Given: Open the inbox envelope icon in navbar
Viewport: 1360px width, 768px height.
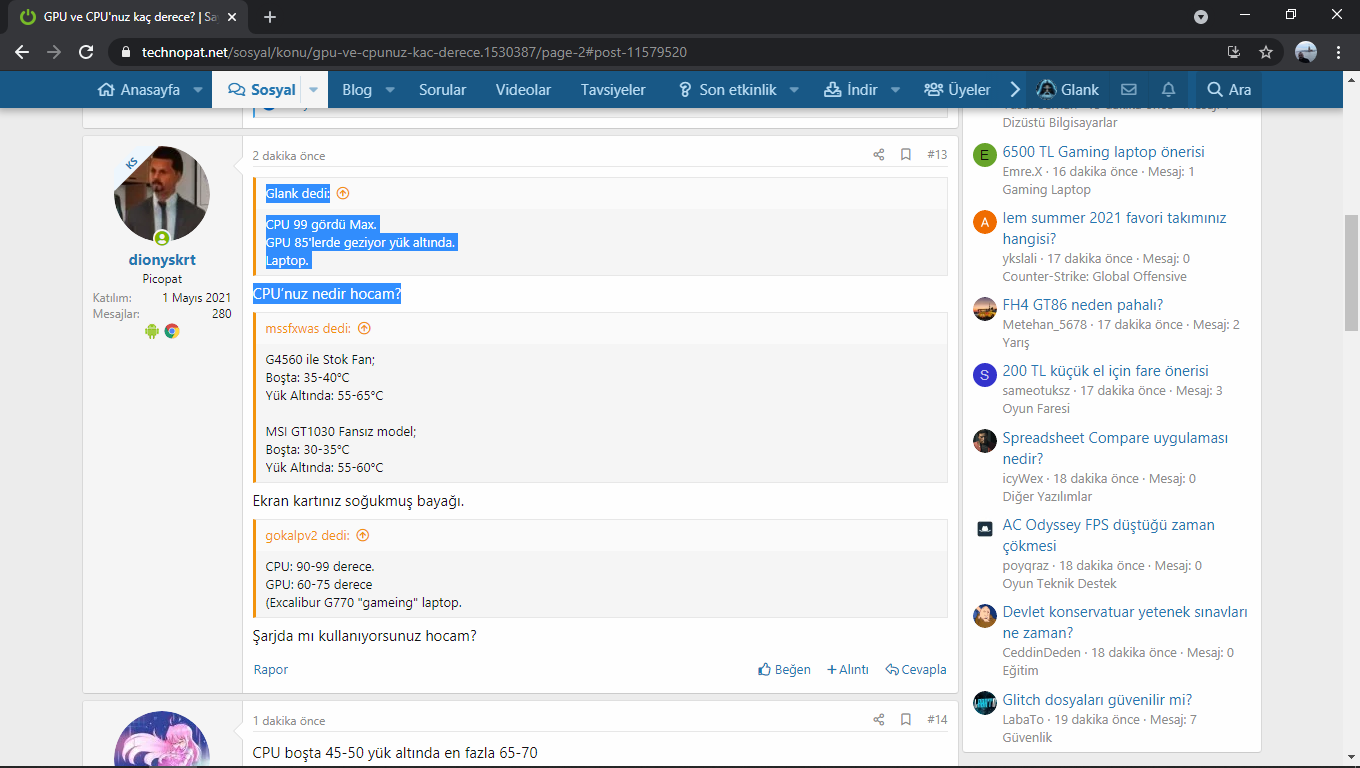Looking at the screenshot, I should coord(1128,90).
